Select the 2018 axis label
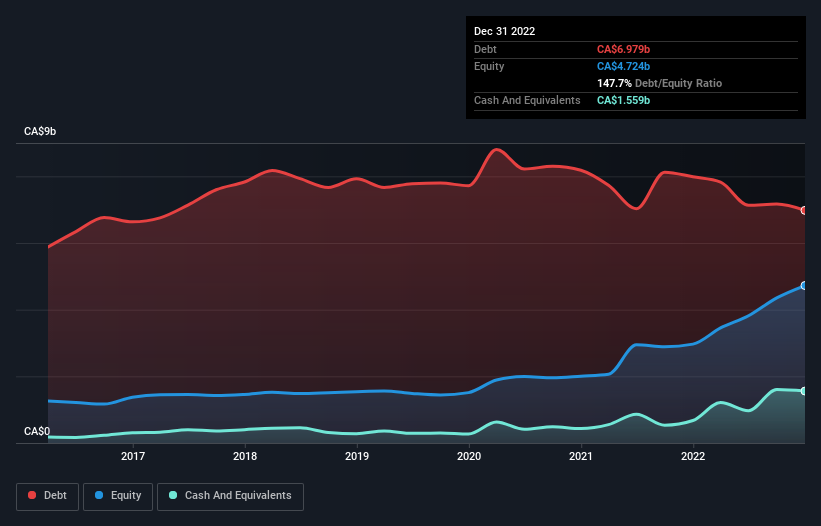Viewport: 821px width, 526px height. point(245,456)
